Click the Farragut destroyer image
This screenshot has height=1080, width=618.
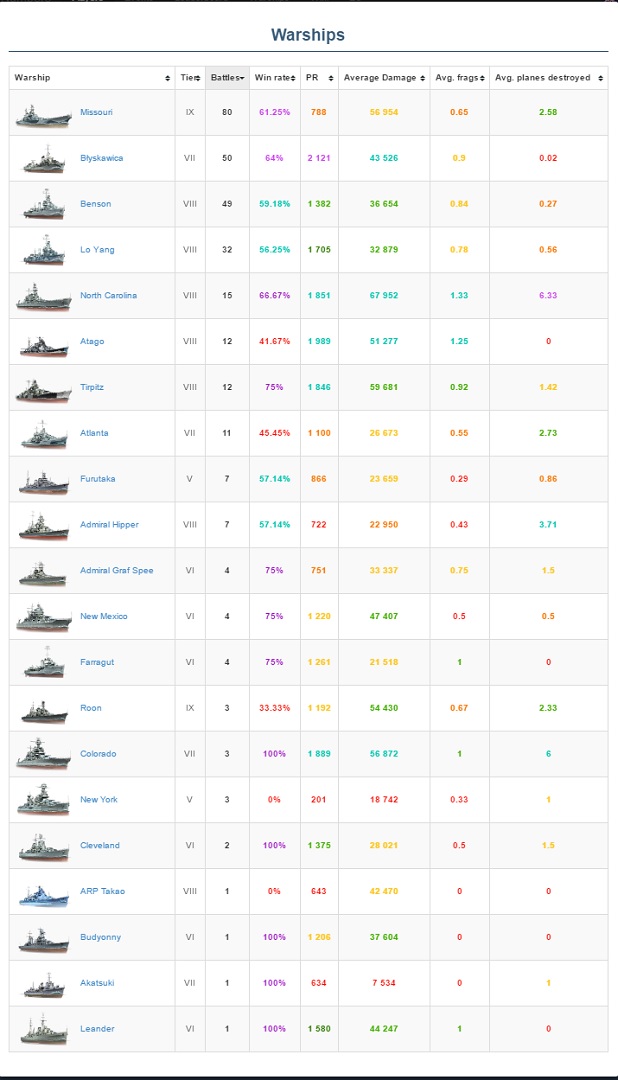pos(44,664)
